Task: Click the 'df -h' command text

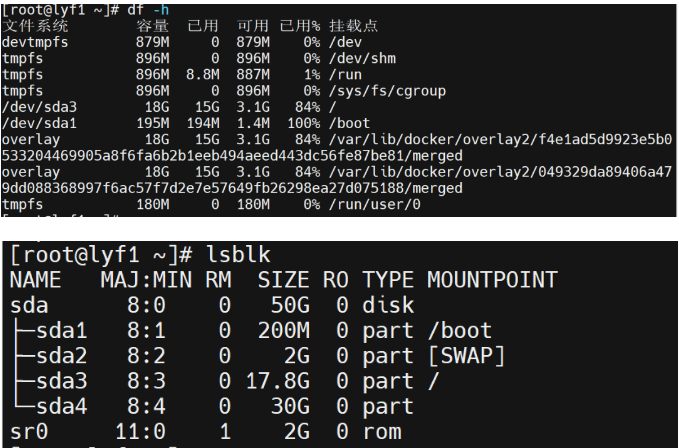Action: 148,10
